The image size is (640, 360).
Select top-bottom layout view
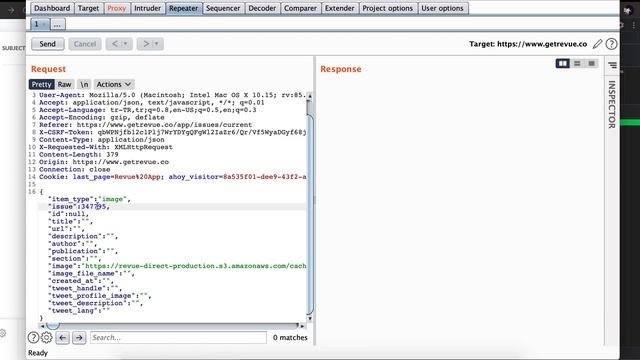[x=577, y=63]
